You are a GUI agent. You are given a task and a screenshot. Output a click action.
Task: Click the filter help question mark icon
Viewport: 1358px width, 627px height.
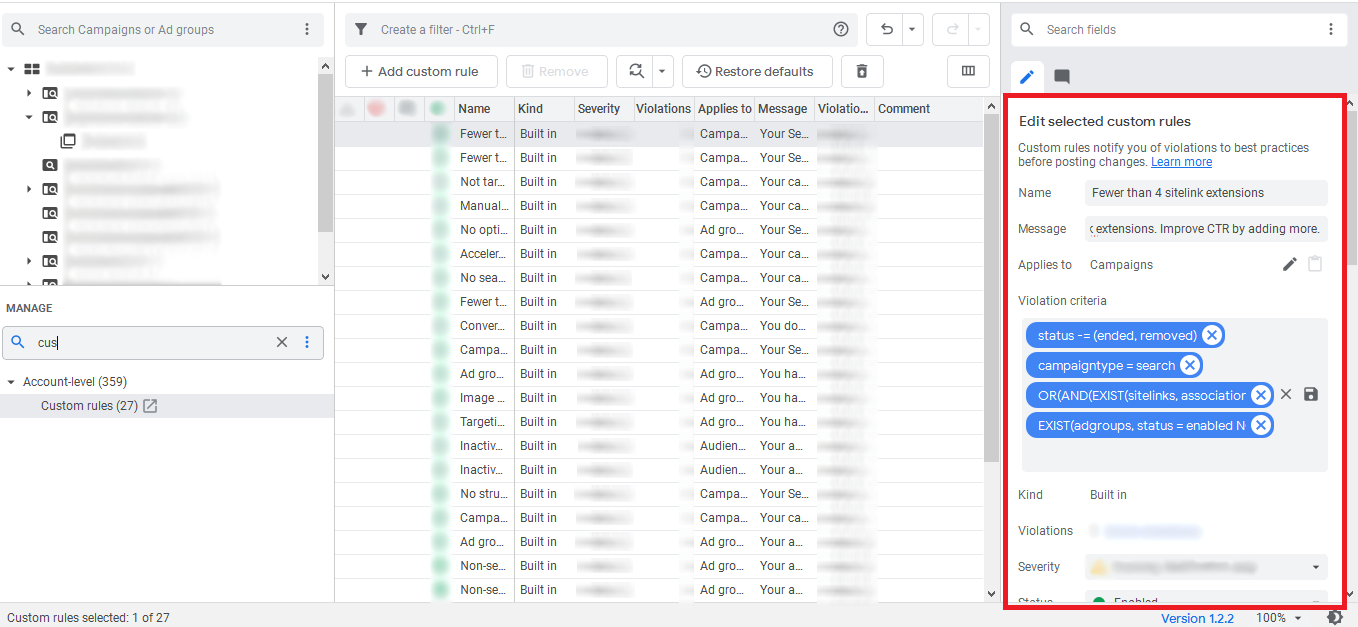click(841, 30)
